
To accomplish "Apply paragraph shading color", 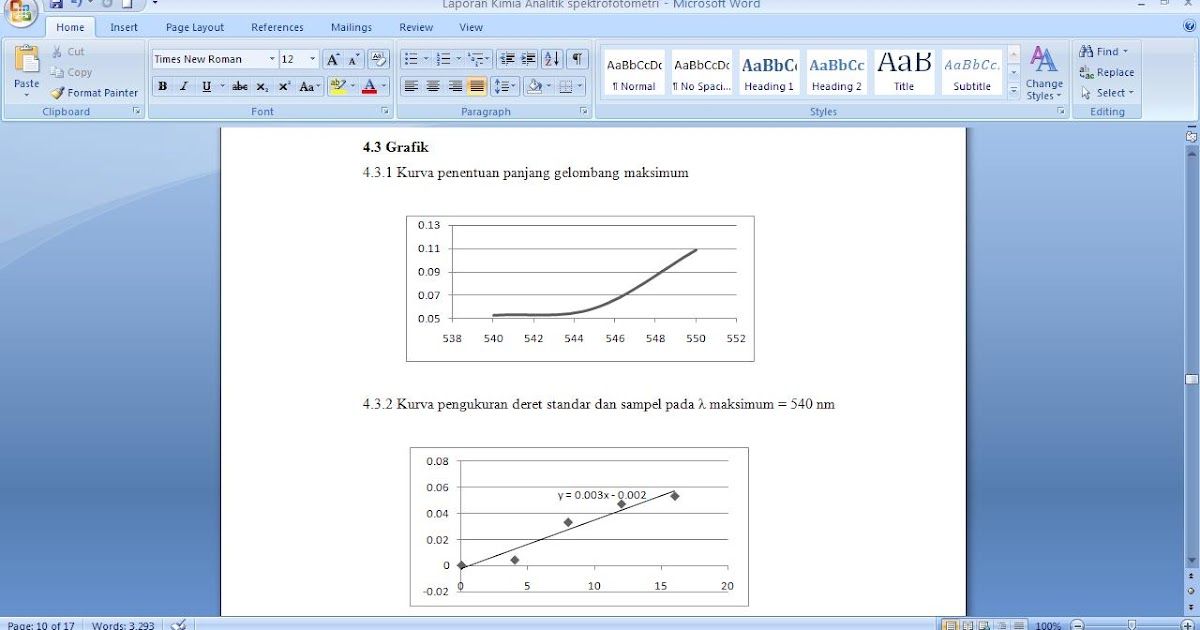I will (x=534, y=87).
